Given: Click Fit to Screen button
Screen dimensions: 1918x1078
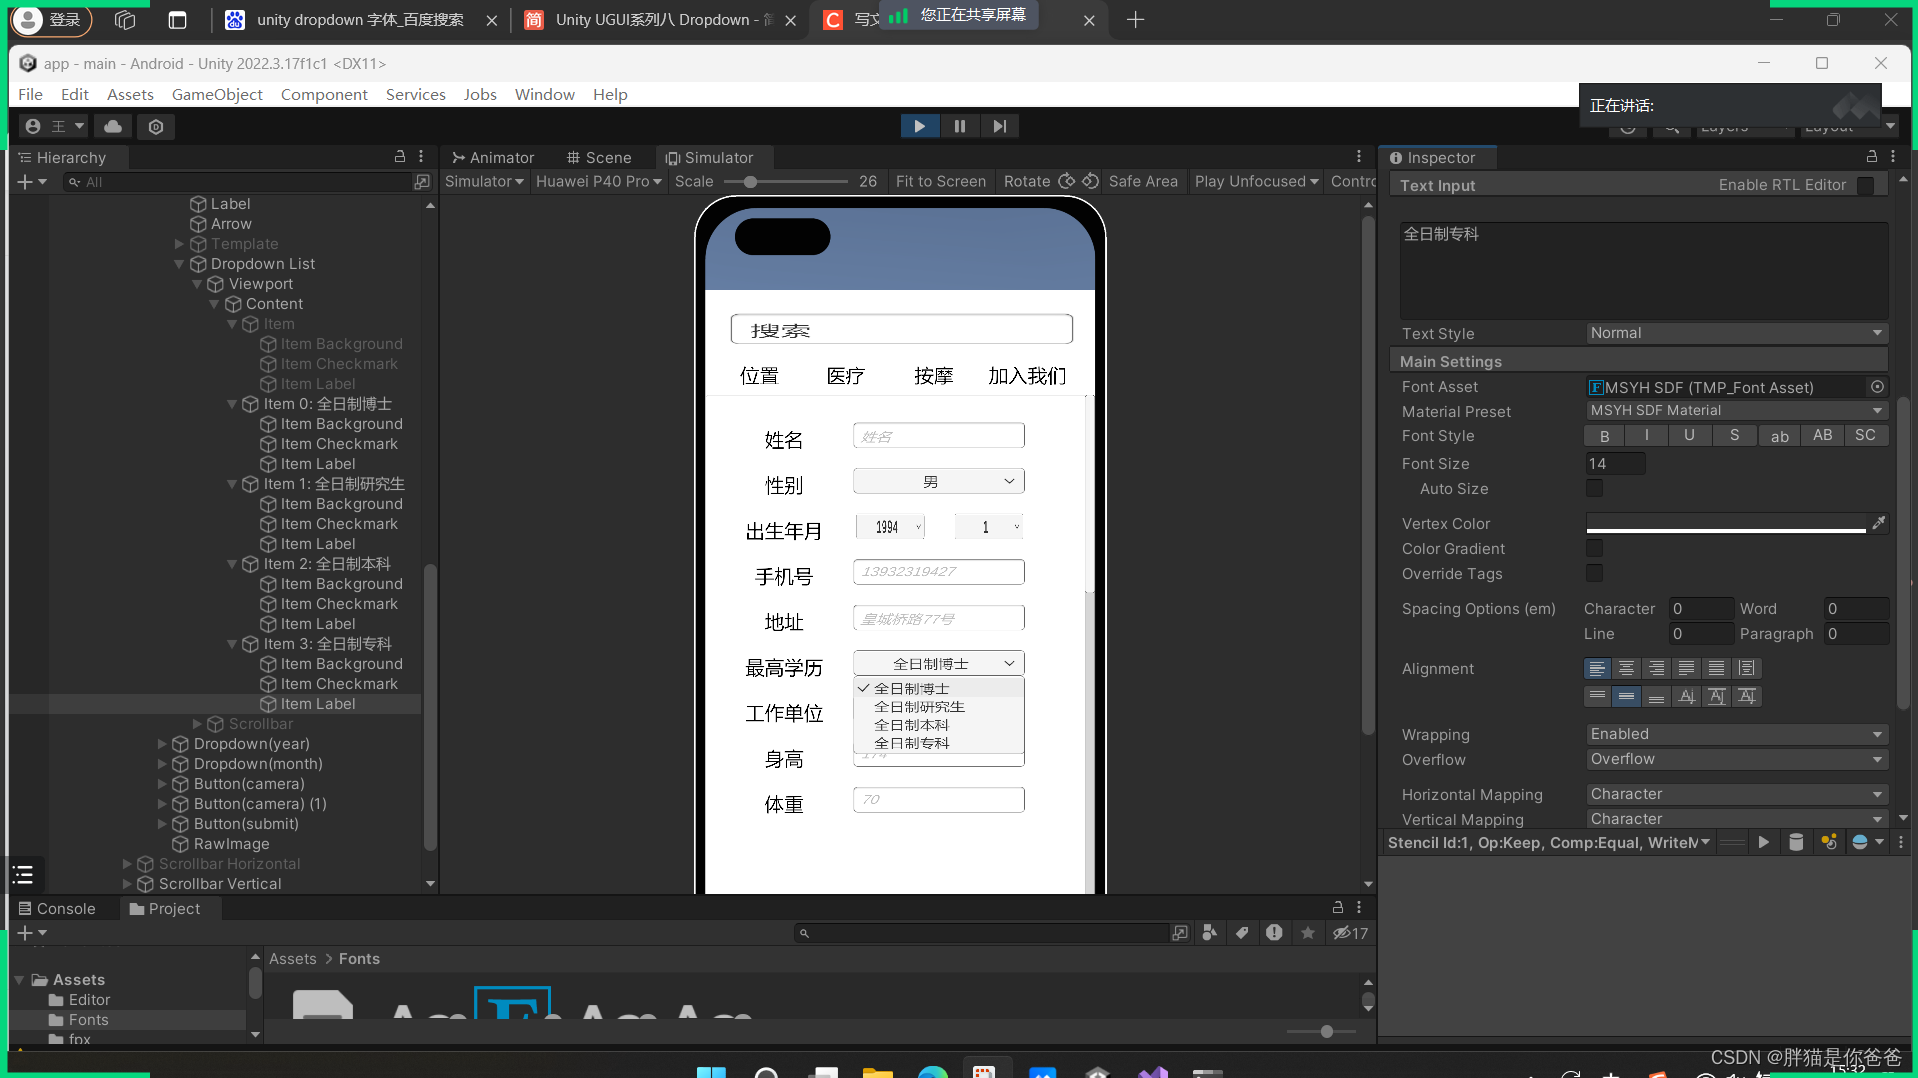Looking at the screenshot, I should point(941,181).
